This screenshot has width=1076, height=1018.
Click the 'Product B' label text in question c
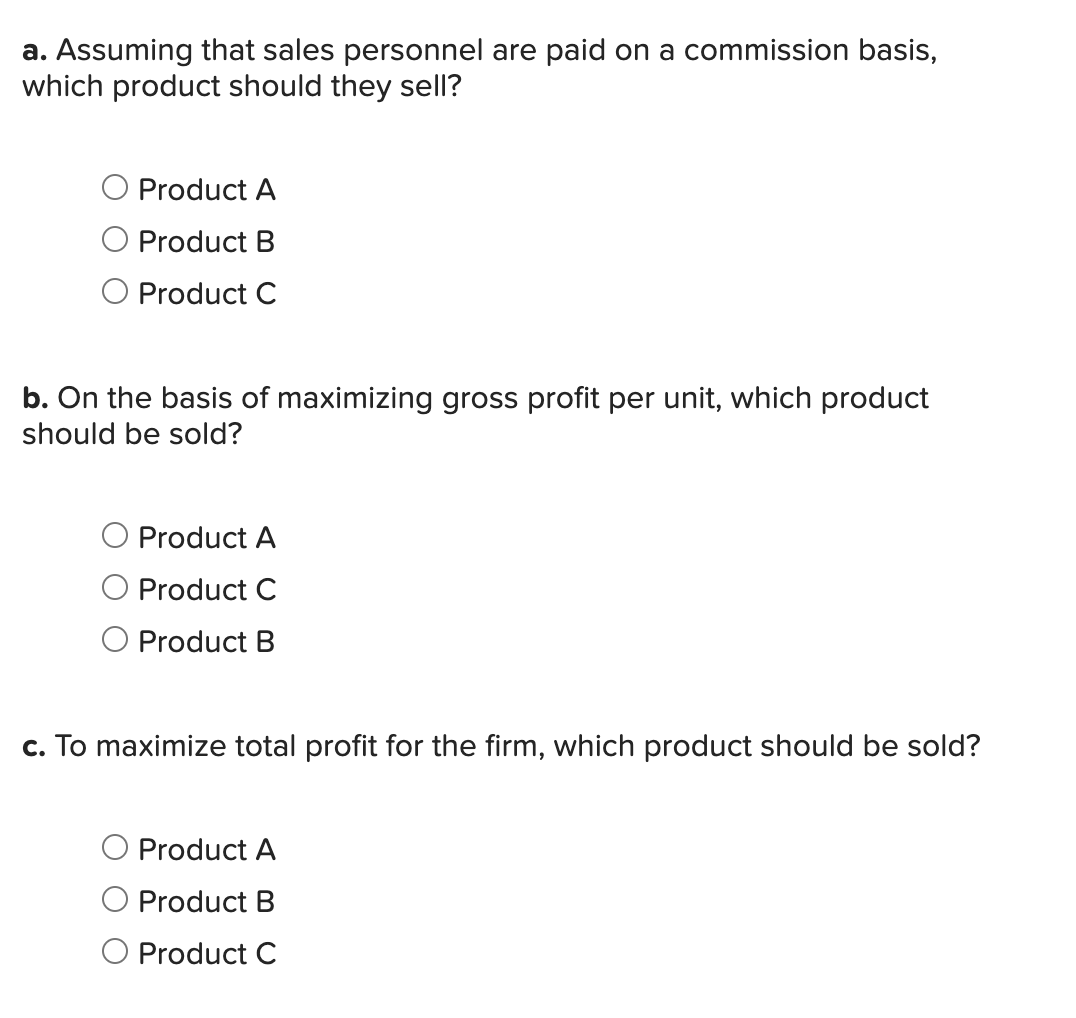point(207,902)
